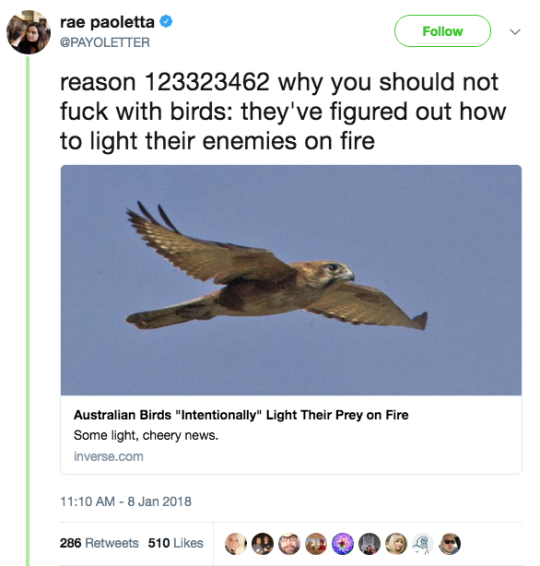Open second liker's dark avatar
Image resolution: width=540 pixels, height=566 pixels.
[262, 544]
